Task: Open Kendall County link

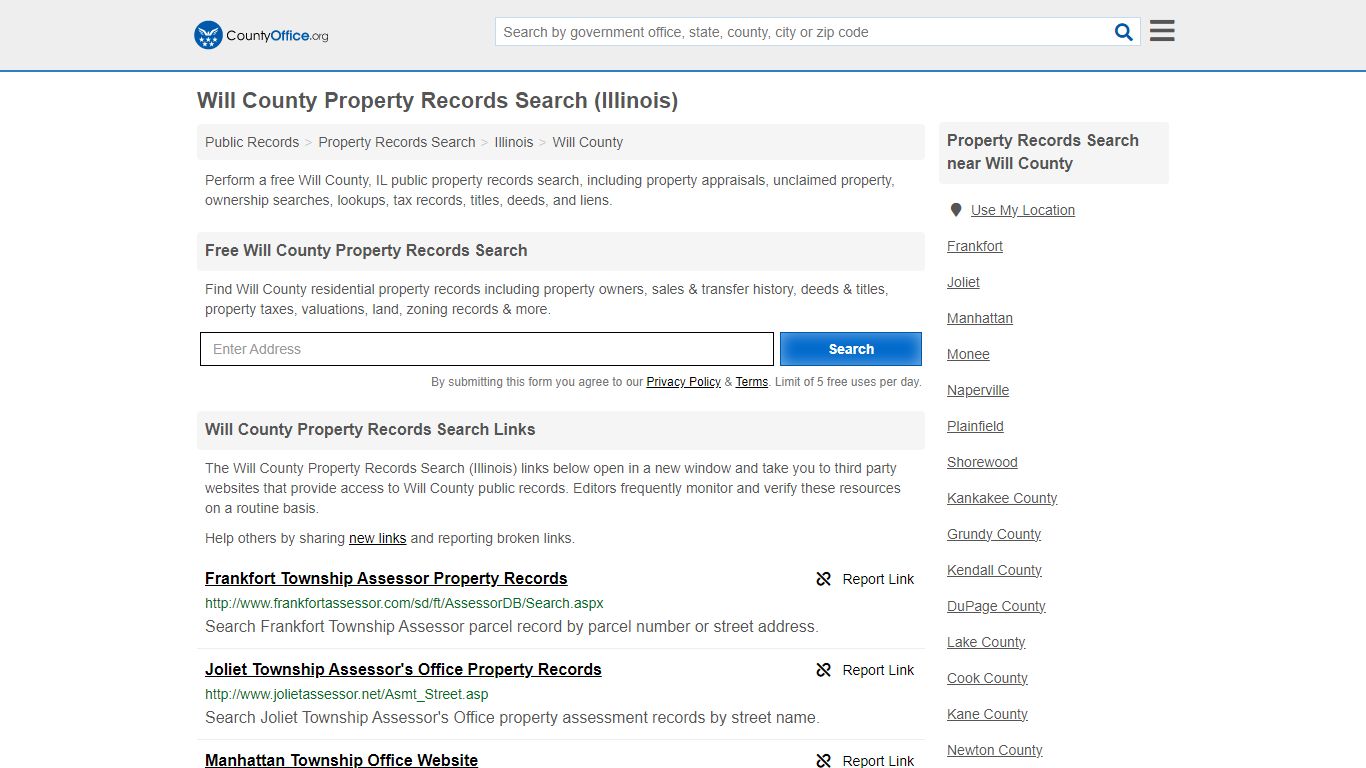Action: pyautogui.click(x=994, y=570)
